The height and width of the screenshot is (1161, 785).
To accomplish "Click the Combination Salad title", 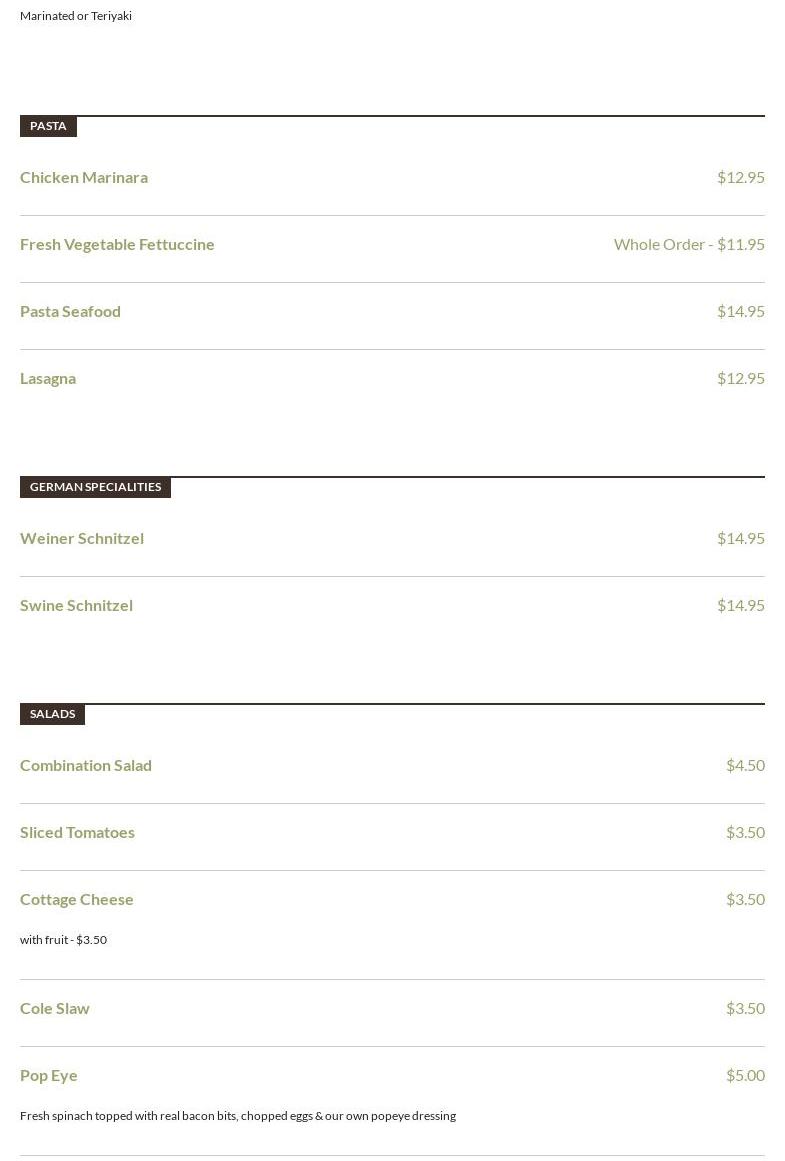I will (x=86, y=766).
